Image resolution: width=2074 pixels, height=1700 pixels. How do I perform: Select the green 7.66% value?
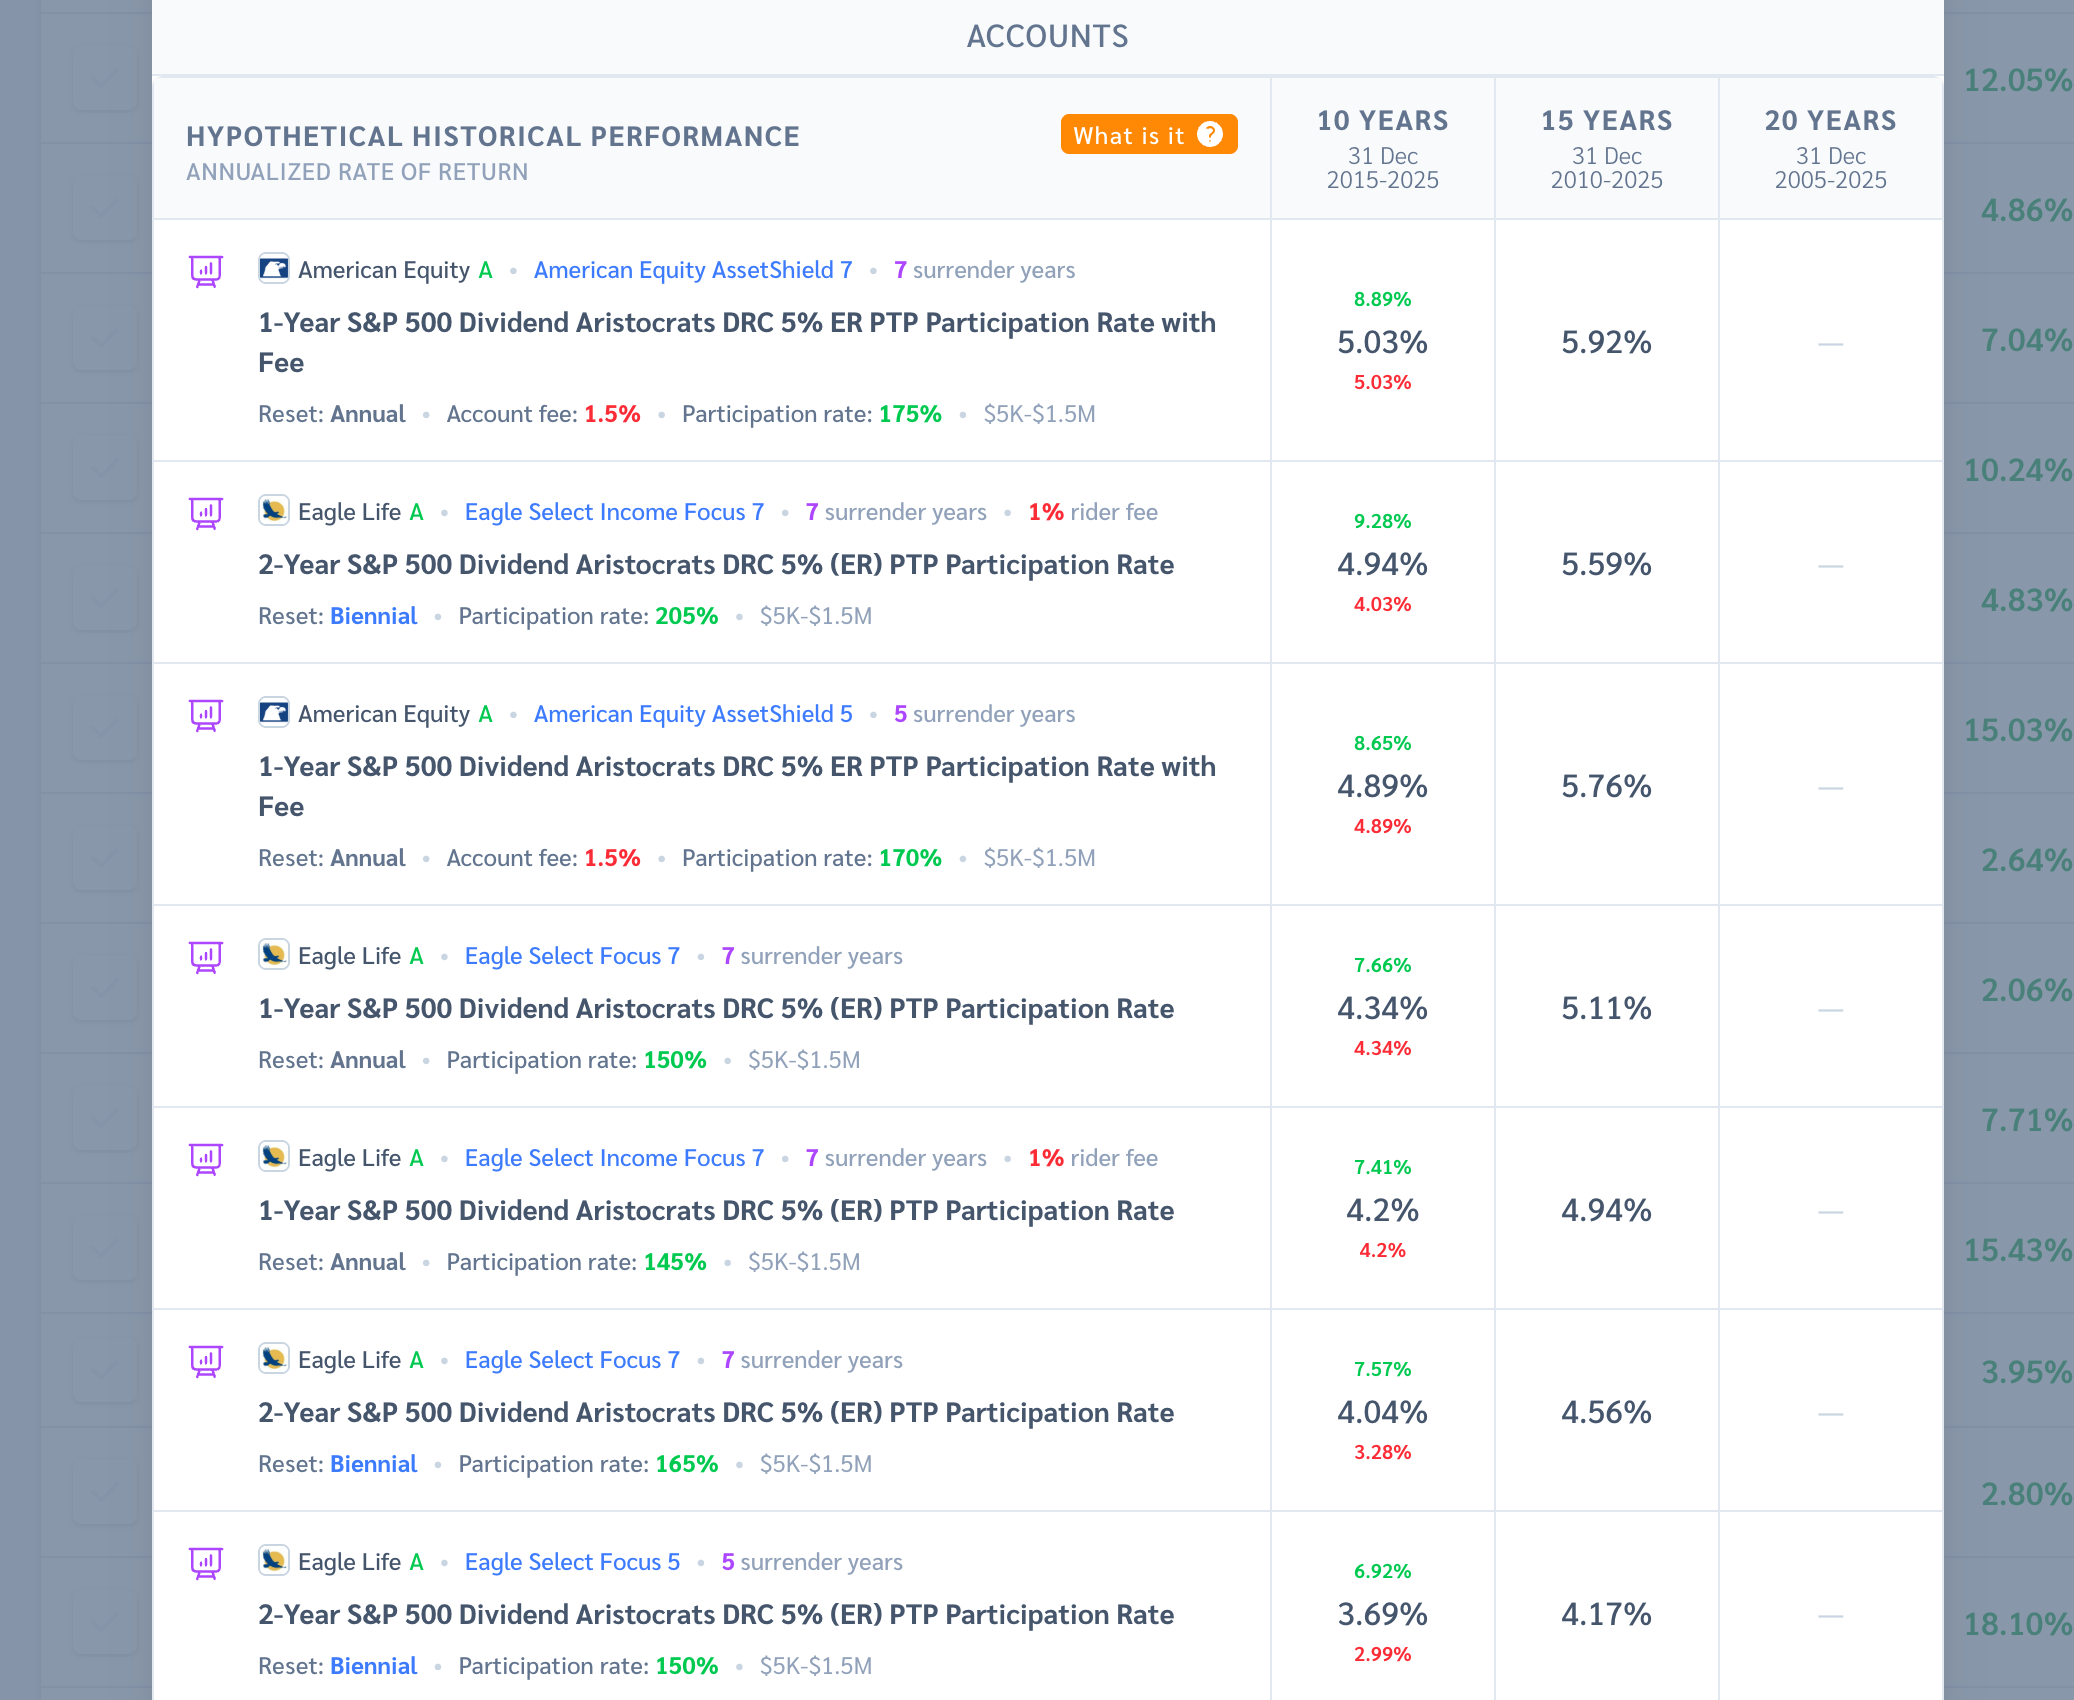pos(1383,965)
